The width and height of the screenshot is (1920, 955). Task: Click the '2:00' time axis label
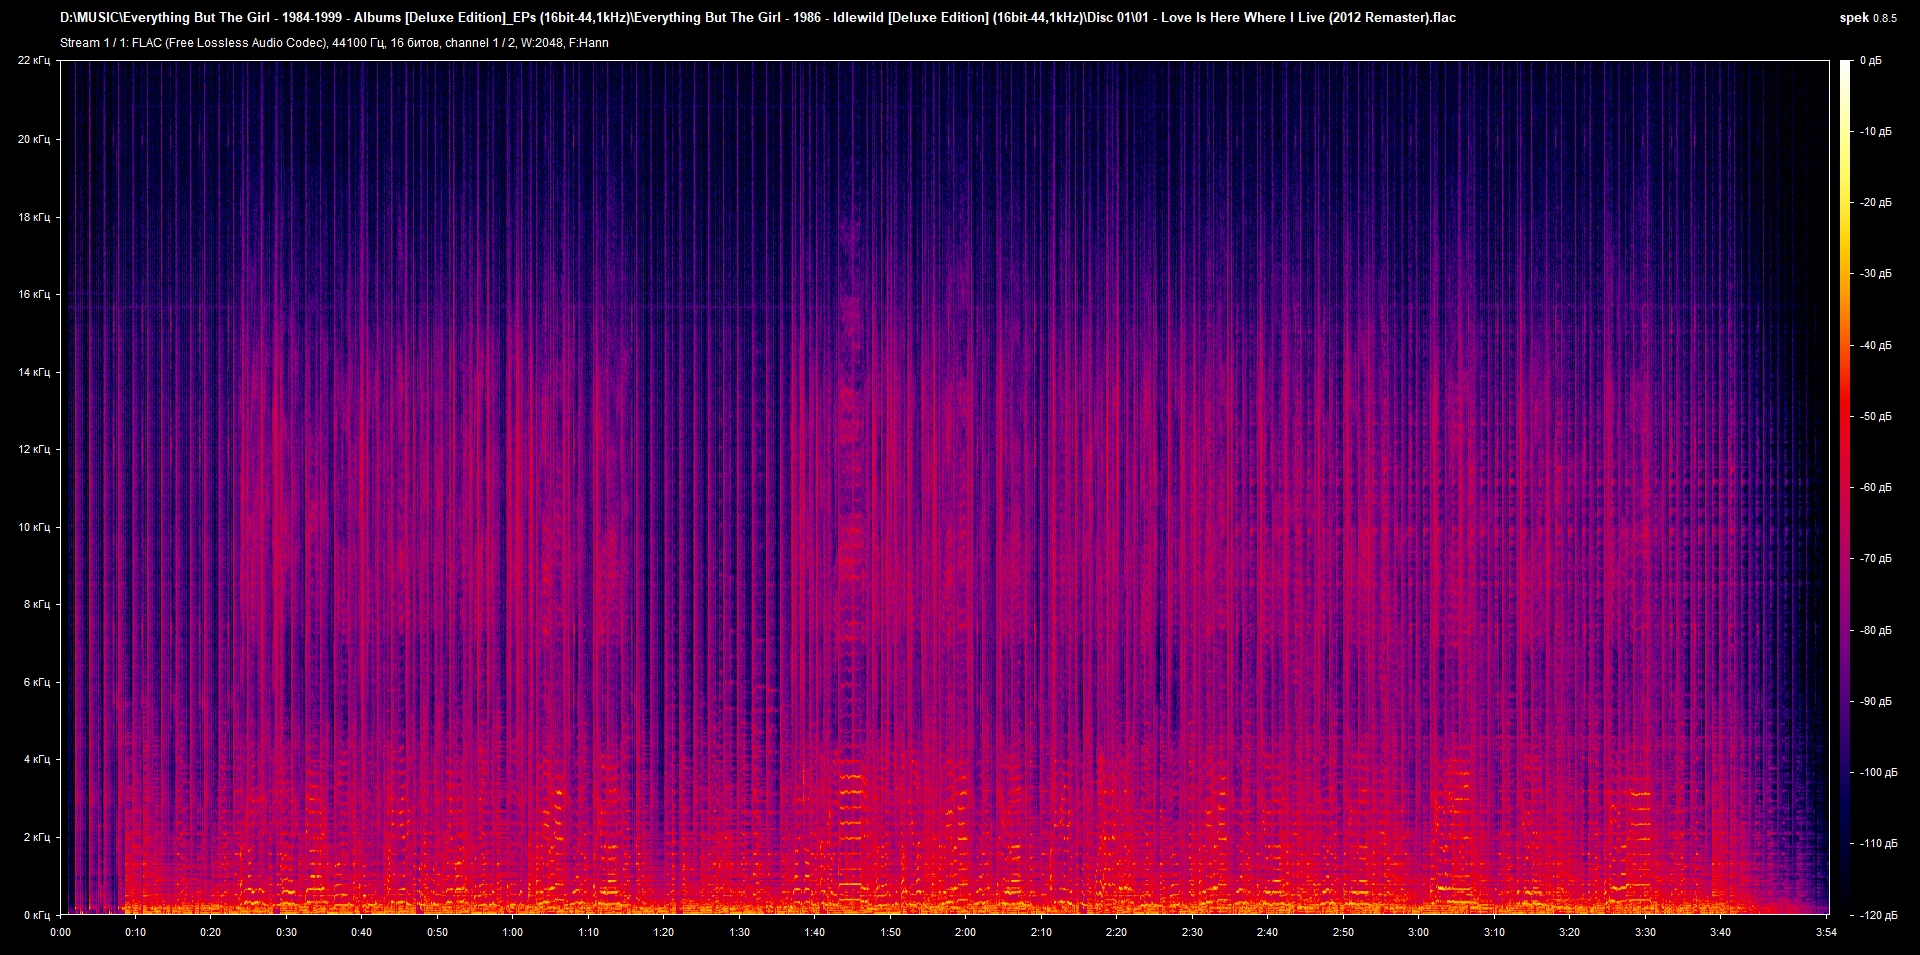tap(965, 932)
